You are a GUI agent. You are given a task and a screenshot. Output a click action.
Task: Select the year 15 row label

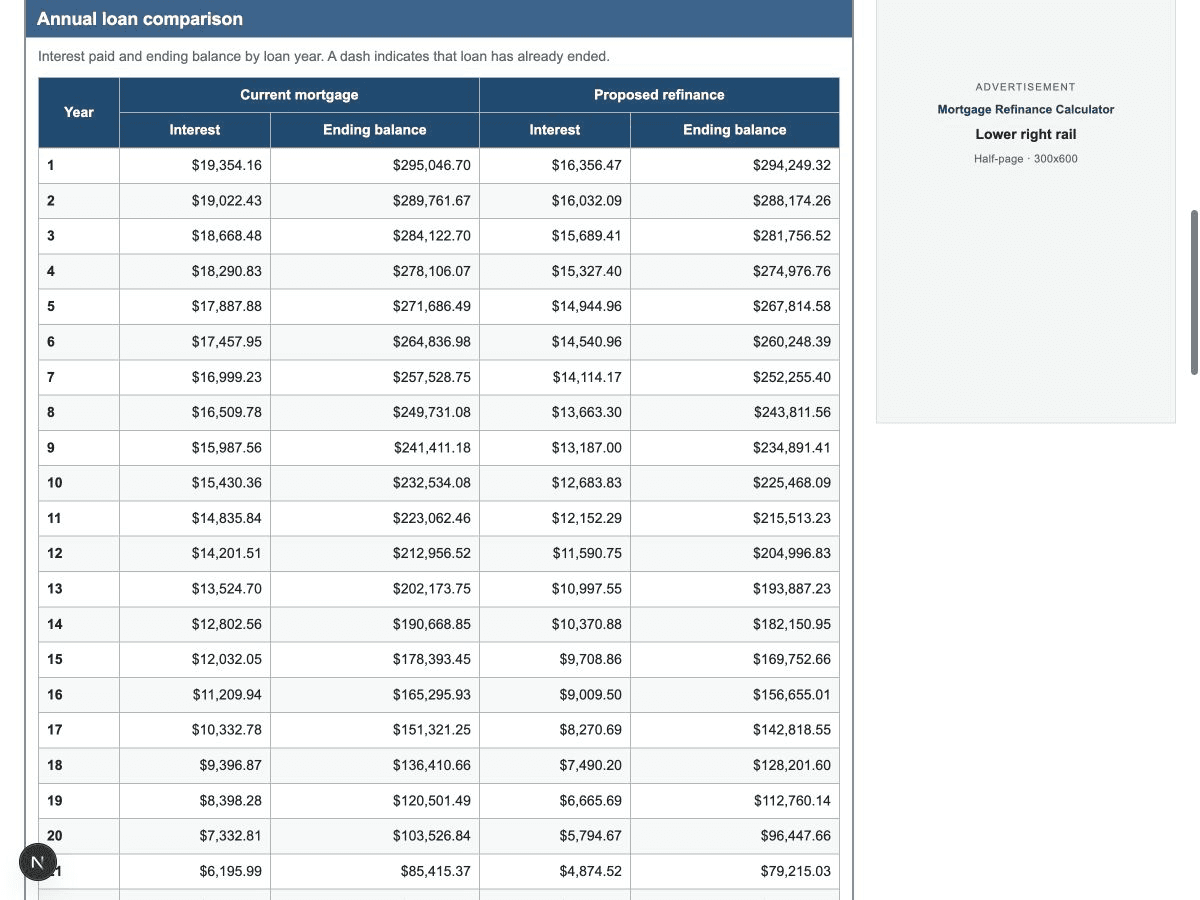coord(79,660)
